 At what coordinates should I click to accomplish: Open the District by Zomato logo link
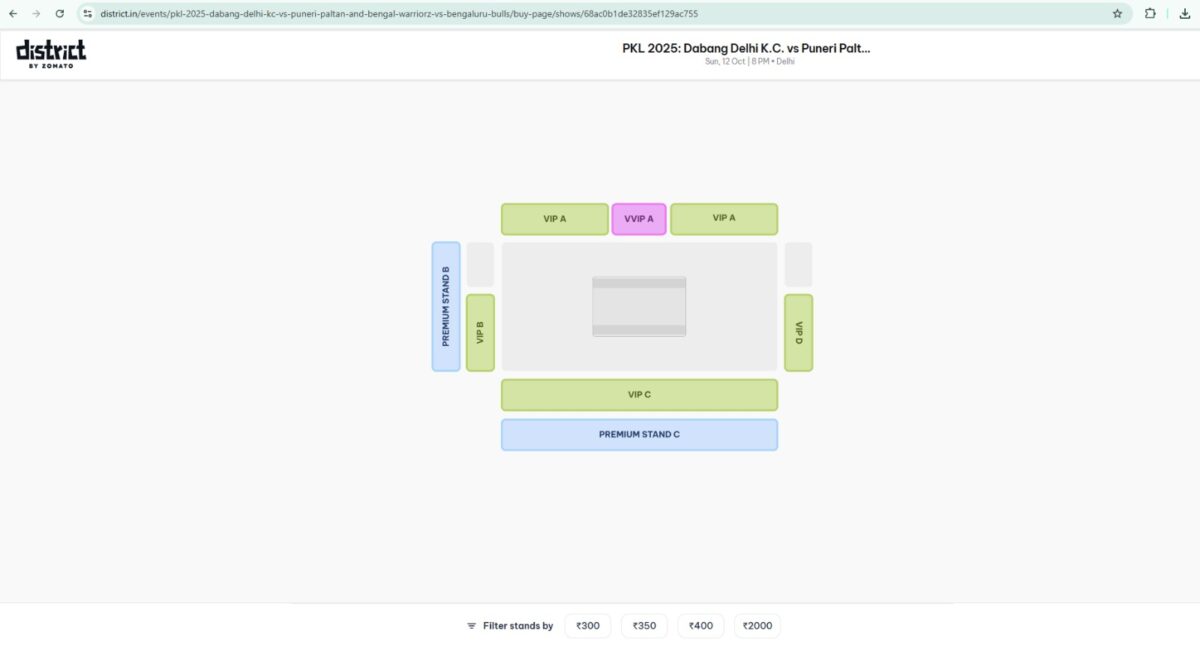50,53
